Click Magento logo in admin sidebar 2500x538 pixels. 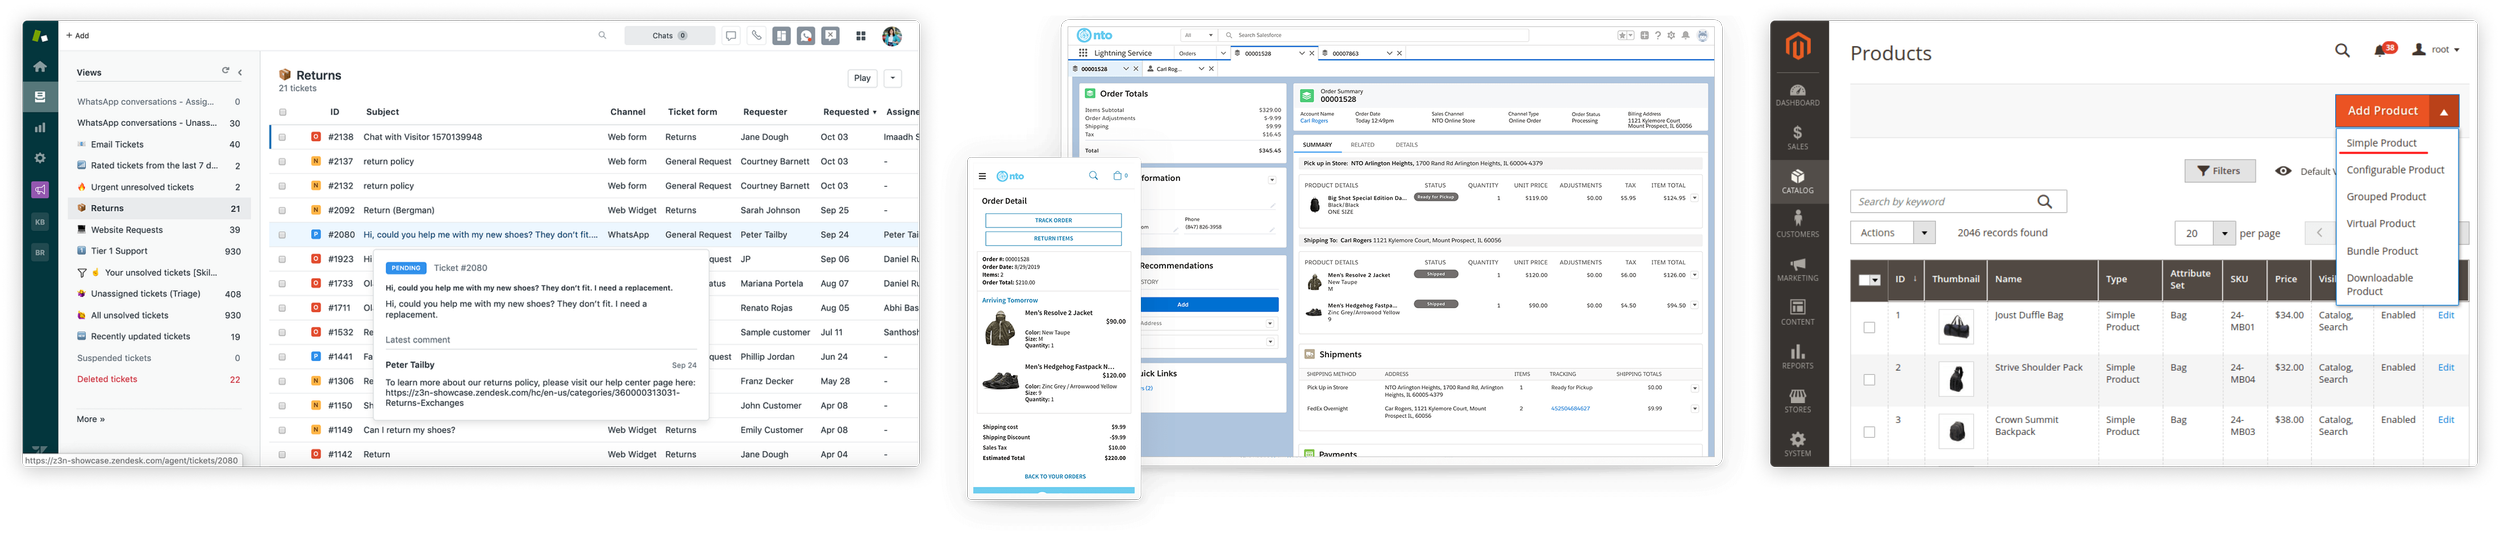(x=1798, y=47)
